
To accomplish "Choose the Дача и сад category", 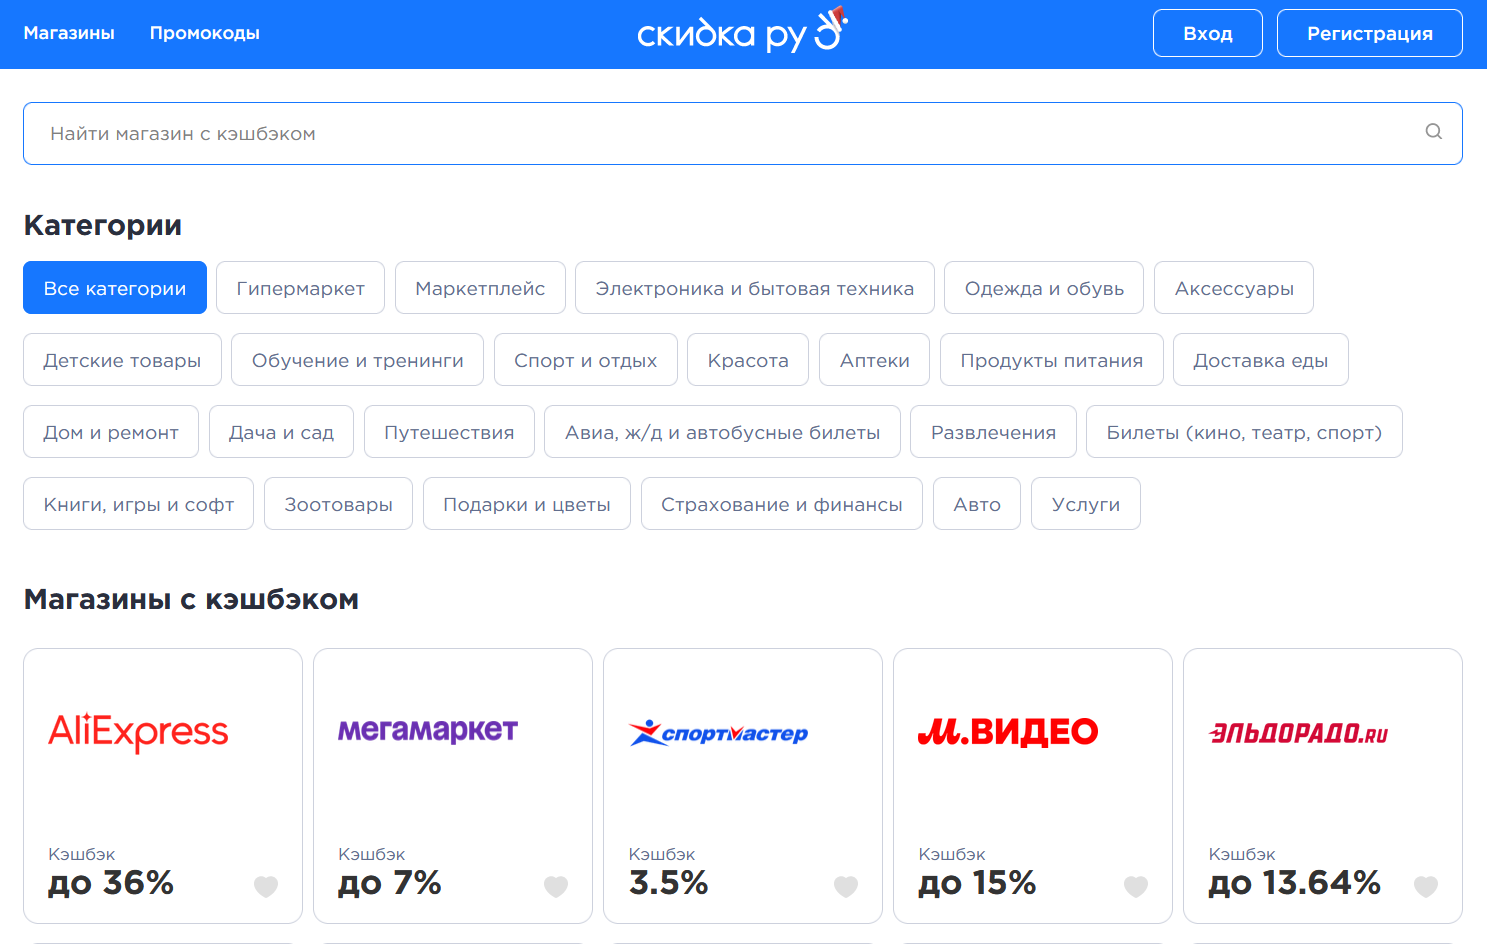I will point(281,432).
